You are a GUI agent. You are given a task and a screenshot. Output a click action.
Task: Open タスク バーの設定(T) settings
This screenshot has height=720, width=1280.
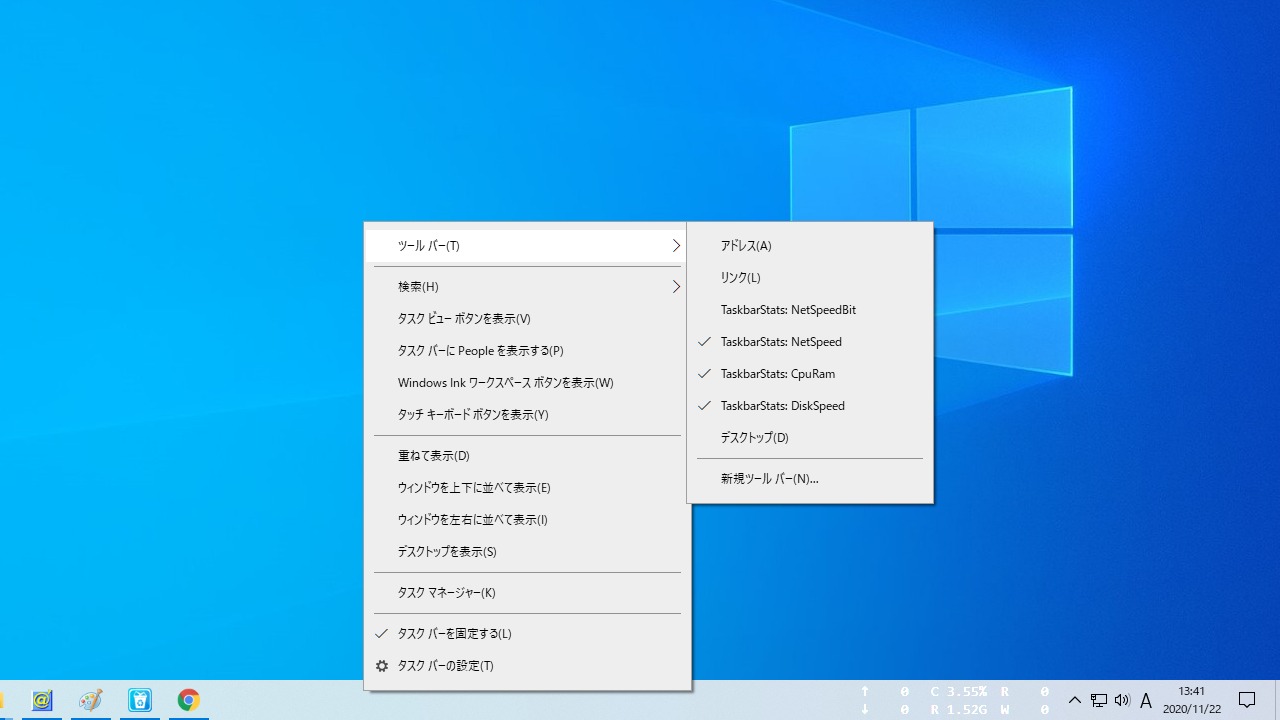(527, 666)
